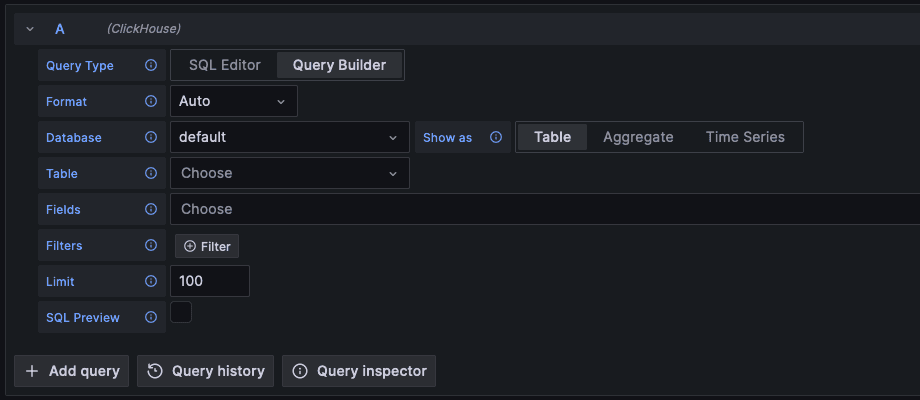Show results as Time Series

[745, 137]
